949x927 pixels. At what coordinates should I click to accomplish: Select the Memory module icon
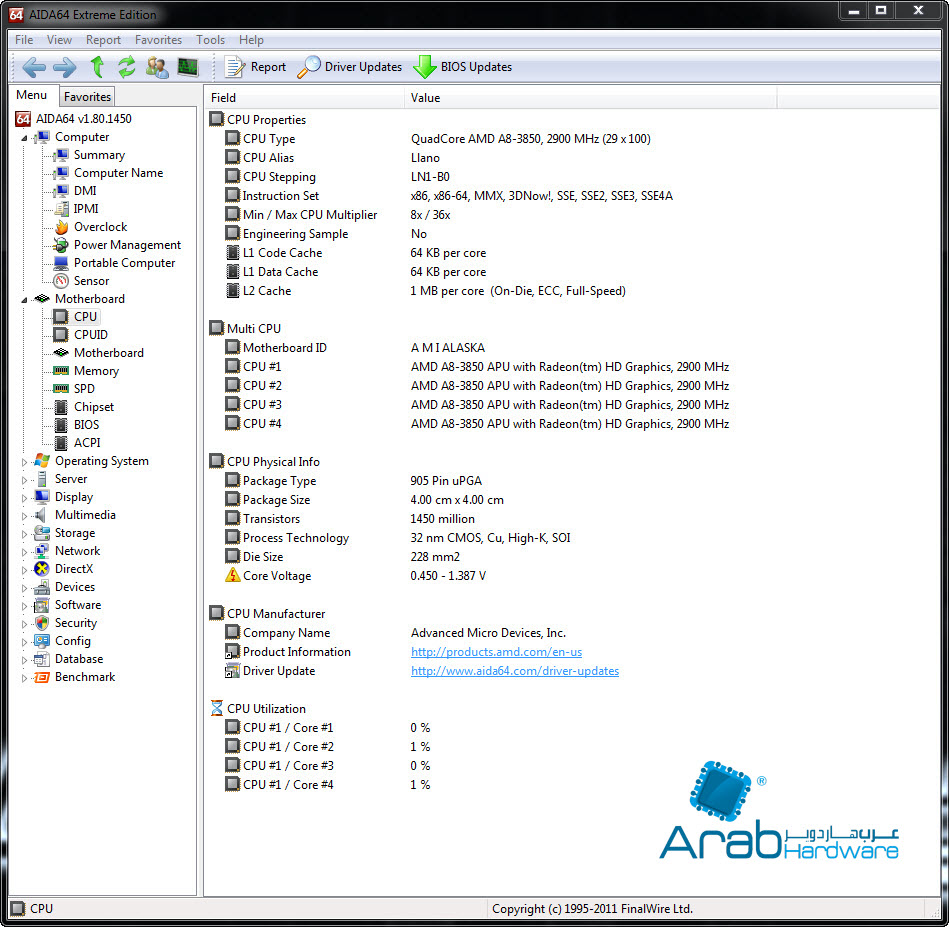point(61,371)
